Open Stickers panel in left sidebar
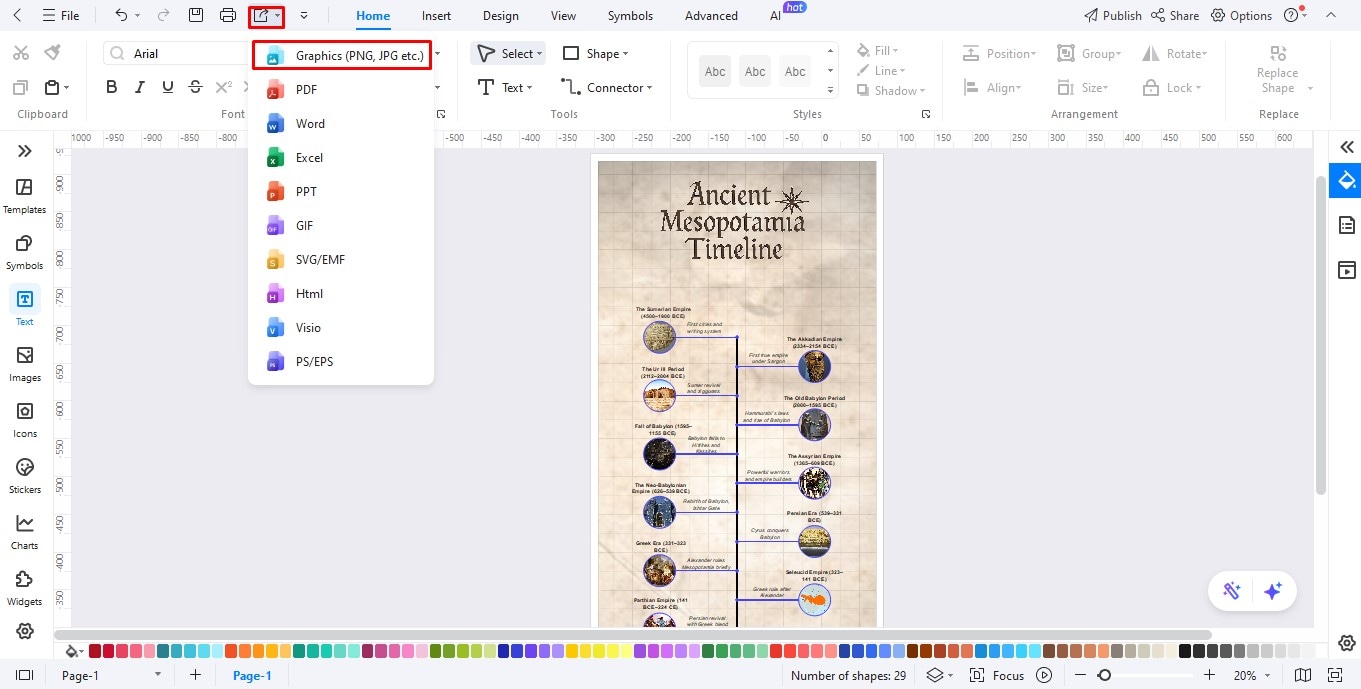The width and height of the screenshot is (1361, 689). pos(25,476)
